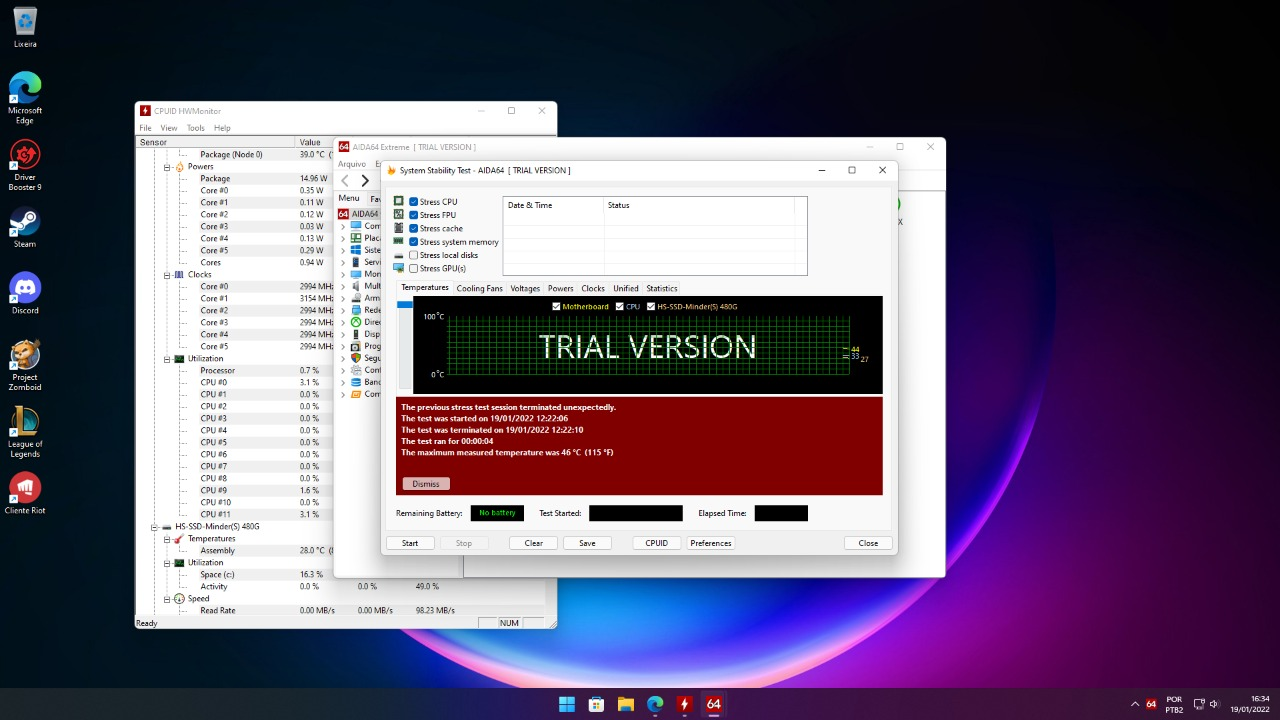The image size is (1280, 720).
Task: Open Preferences in stability test
Action: pyautogui.click(x=711, y=543)
